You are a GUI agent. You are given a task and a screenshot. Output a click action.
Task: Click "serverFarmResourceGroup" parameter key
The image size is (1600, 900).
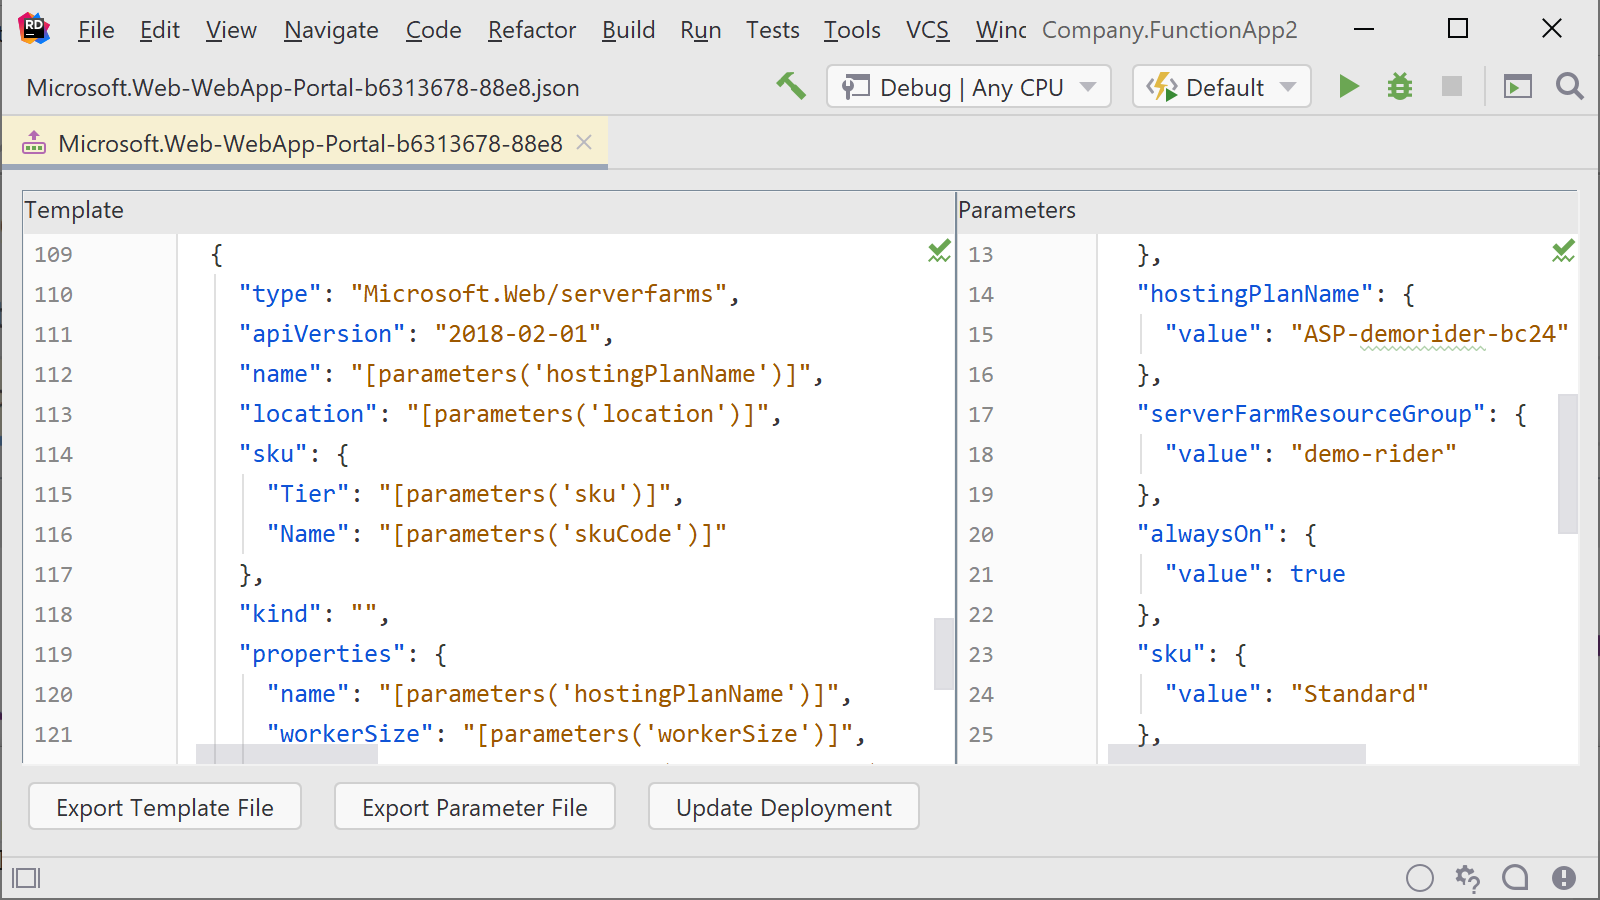[x=1311, y=414]
